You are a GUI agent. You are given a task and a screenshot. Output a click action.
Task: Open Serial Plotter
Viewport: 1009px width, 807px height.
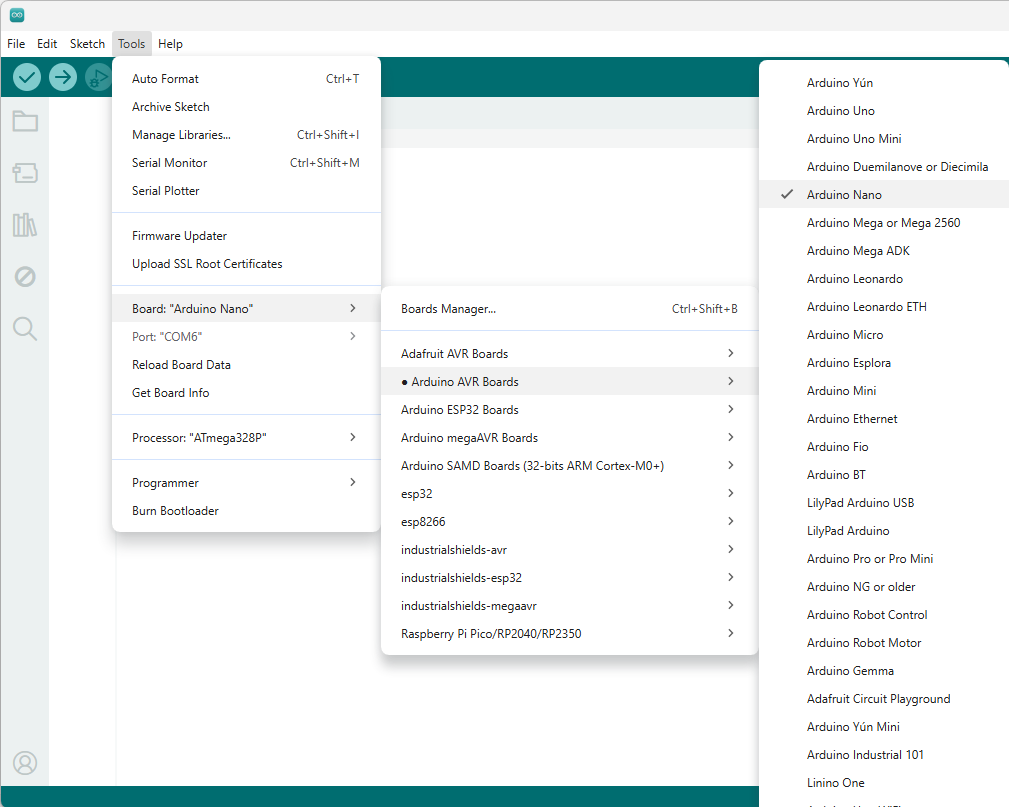point(246,190)
